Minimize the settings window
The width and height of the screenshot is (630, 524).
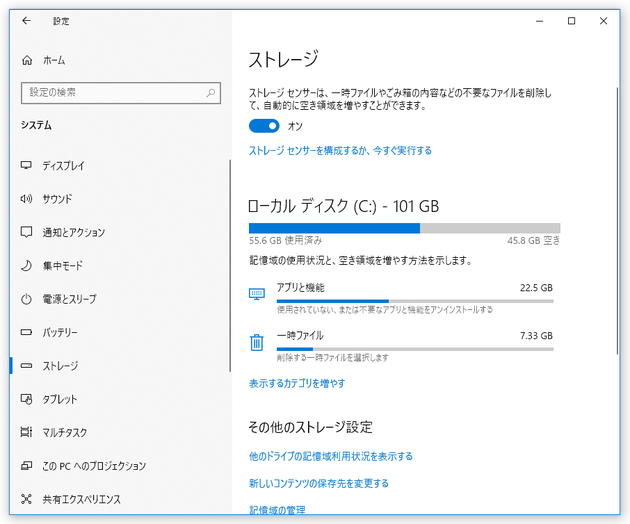pos(540,21)
